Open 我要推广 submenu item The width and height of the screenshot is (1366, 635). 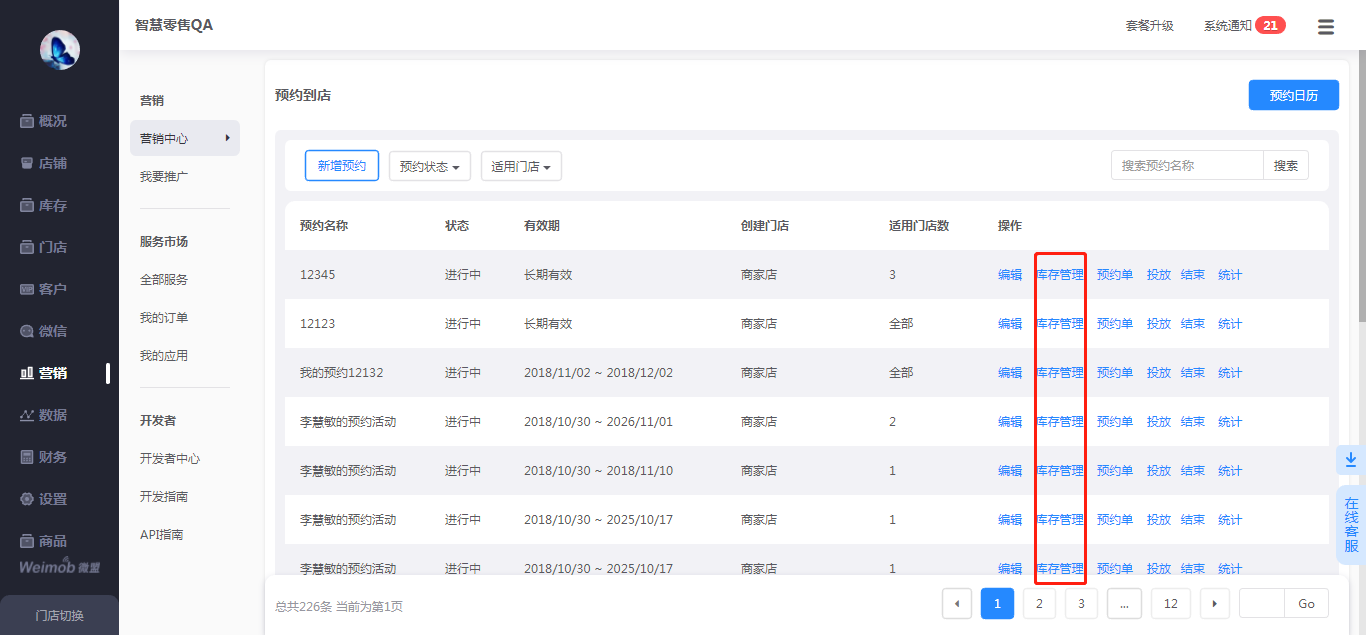[x=164, y=176]
